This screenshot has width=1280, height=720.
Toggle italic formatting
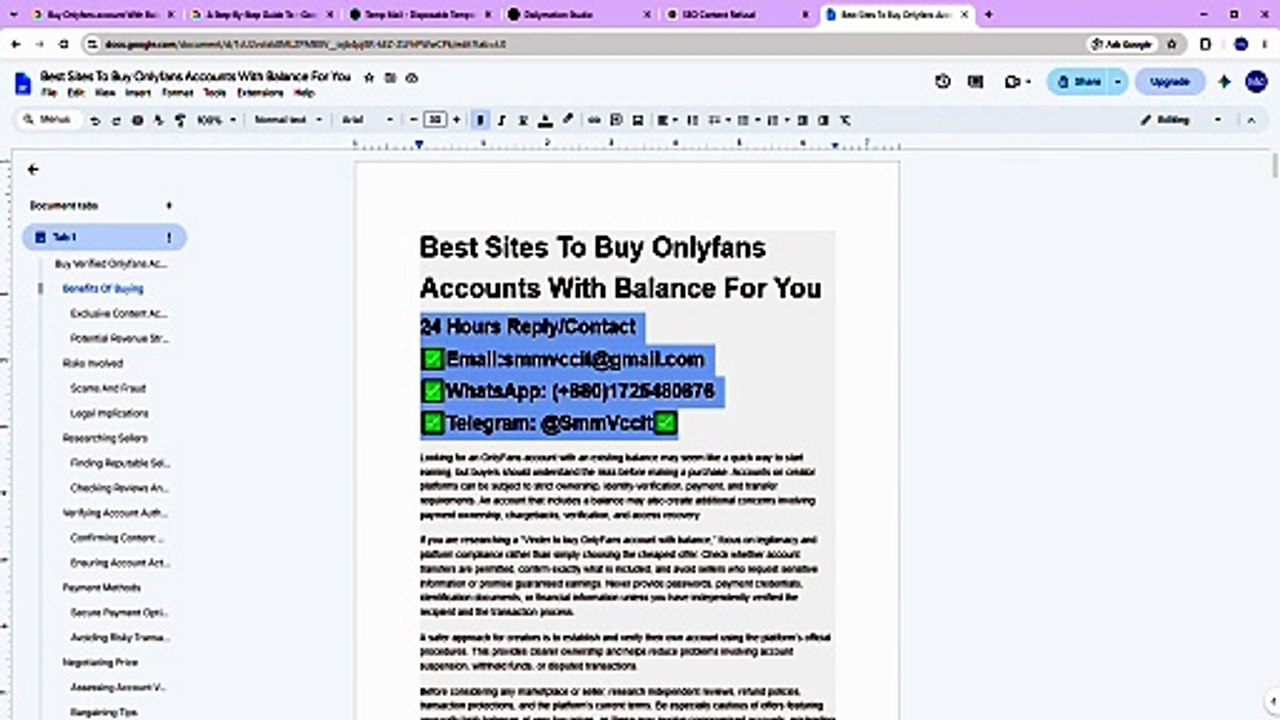click(502, 120)
